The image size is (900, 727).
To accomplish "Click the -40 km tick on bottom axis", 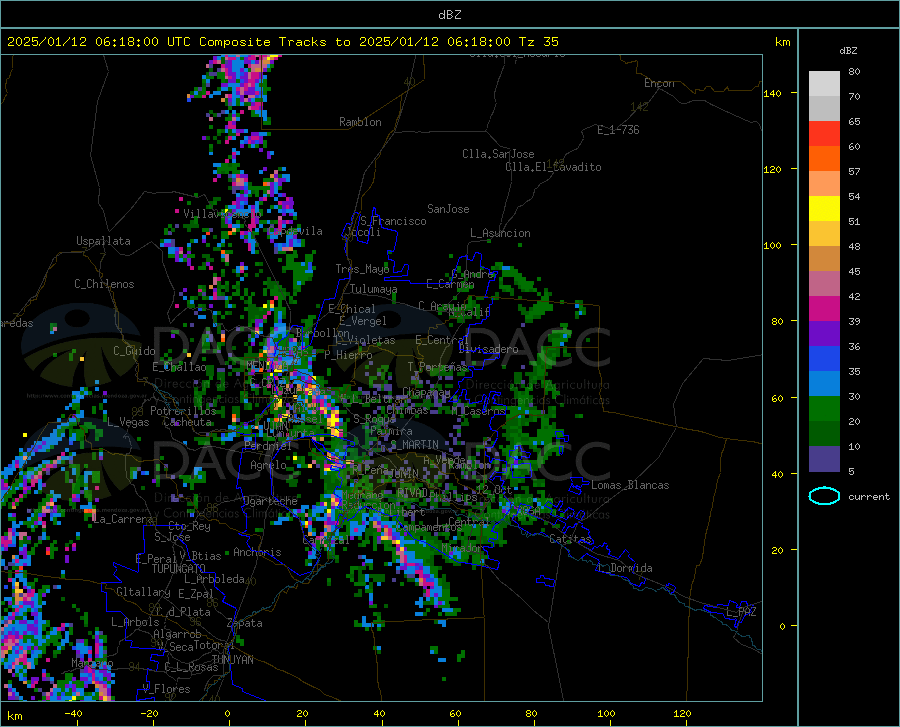I will [x=73, y=714].
